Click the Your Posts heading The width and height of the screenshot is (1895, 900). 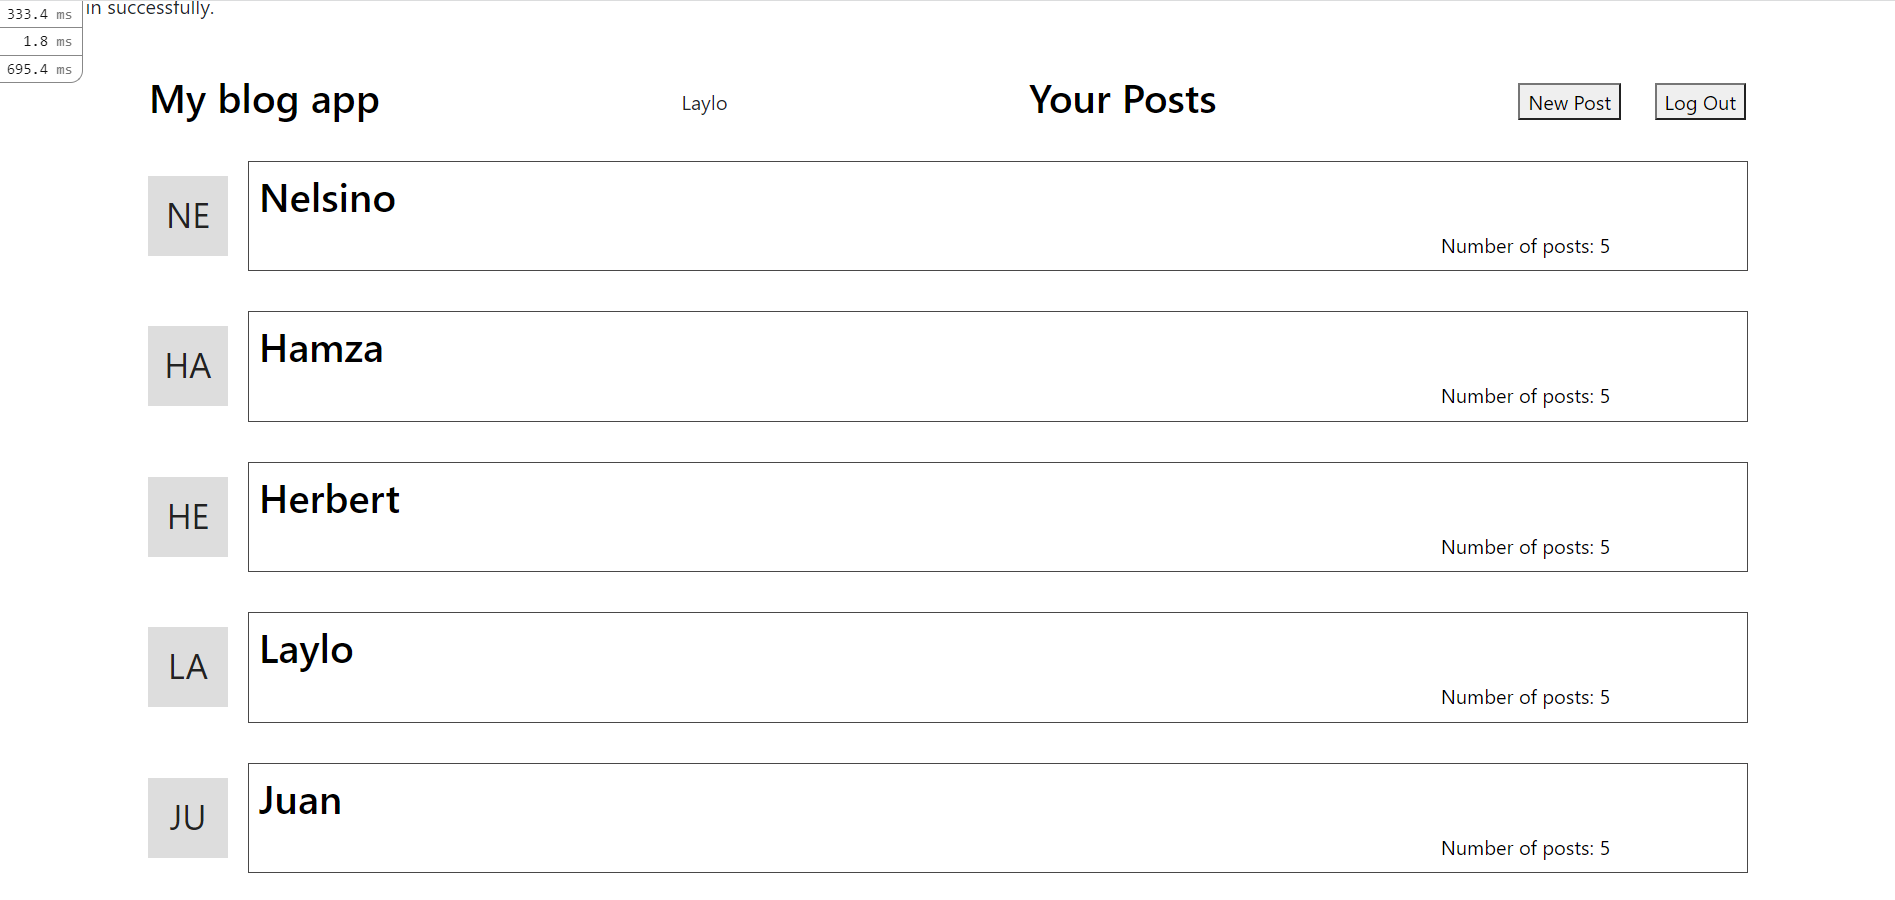pyautogui.click(x=1122, y=100)
